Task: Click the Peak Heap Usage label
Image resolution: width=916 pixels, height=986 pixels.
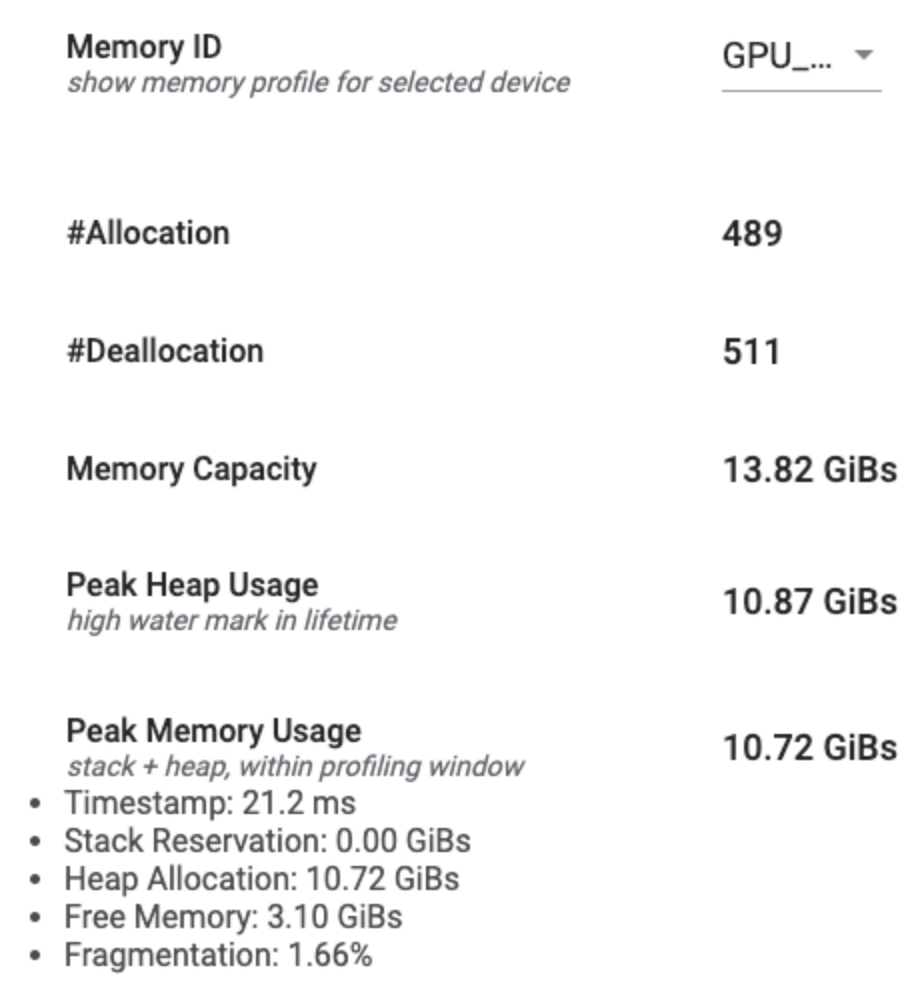Action: pyautogui.click(x=192, y=585)
